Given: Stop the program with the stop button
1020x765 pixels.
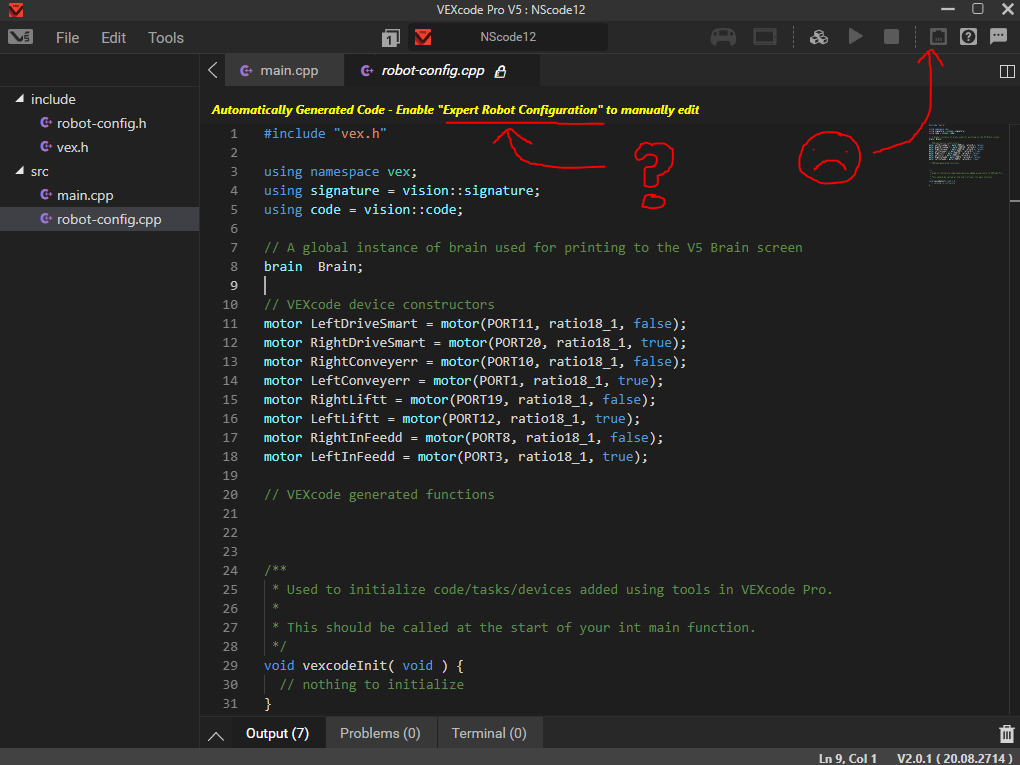Looking at the screenshot, I should (891, 37).
